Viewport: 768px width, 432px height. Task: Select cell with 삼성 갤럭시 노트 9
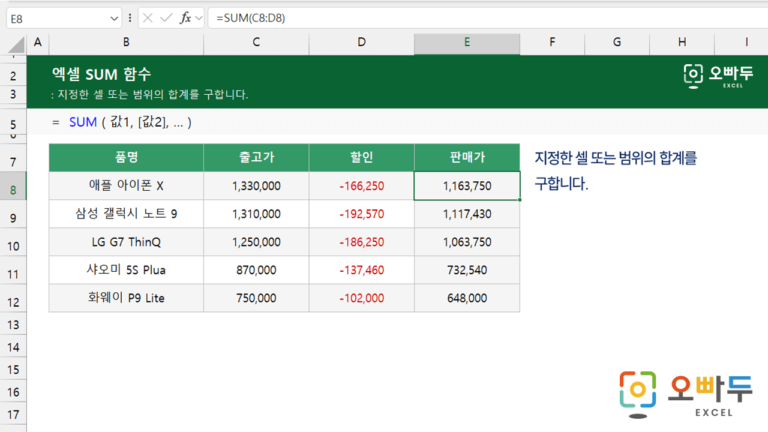tap(126, 214)
